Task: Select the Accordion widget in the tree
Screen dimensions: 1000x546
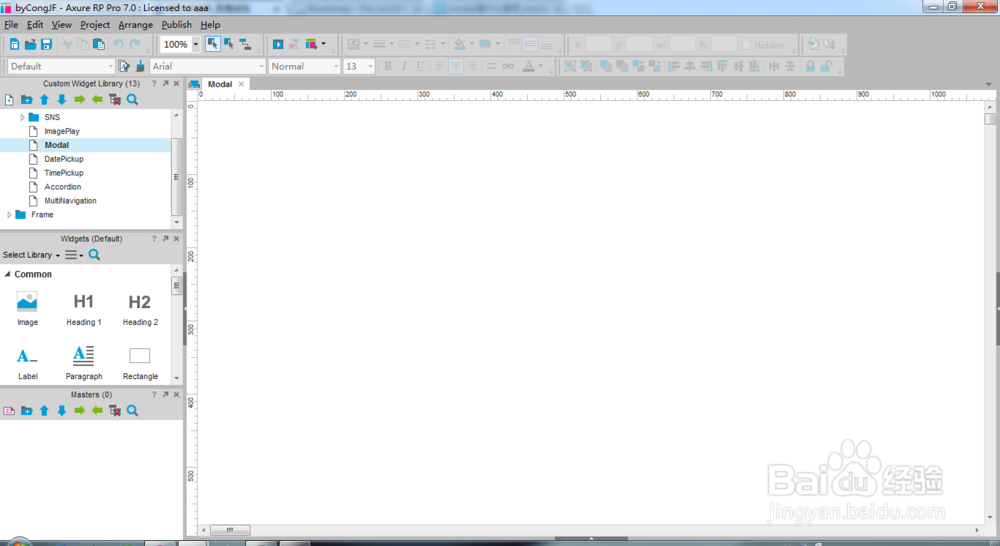Action: tap(62, 187)
